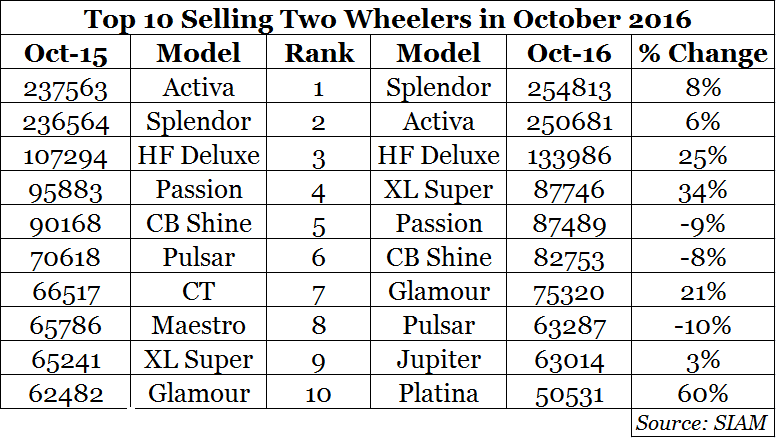Select the 'Jupiter' model cell
The width and height of the screenshot is (776, 438).
(x=438, y=359)
